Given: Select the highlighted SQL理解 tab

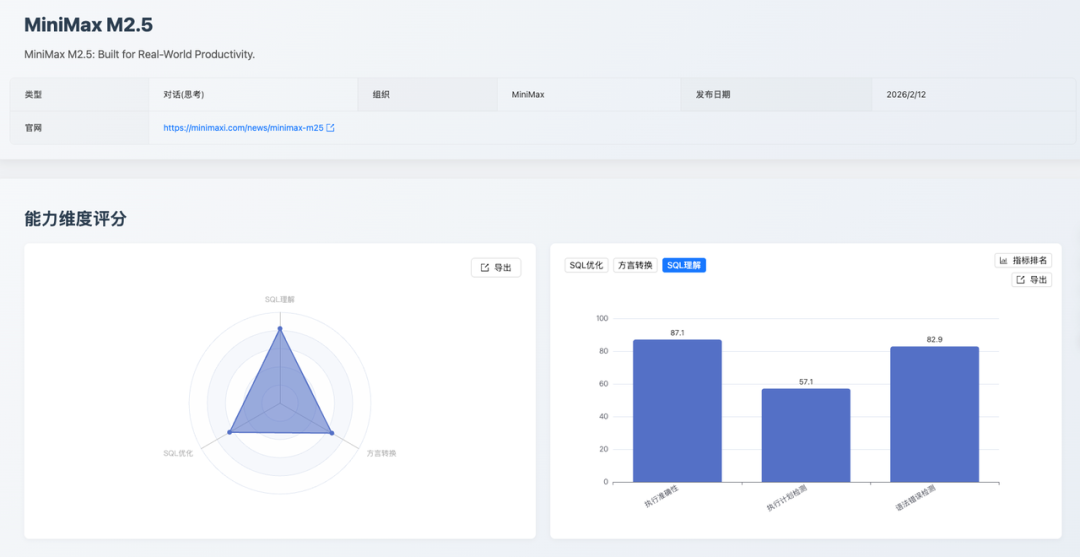Looking at the screenshot, I should click(684, 265).
